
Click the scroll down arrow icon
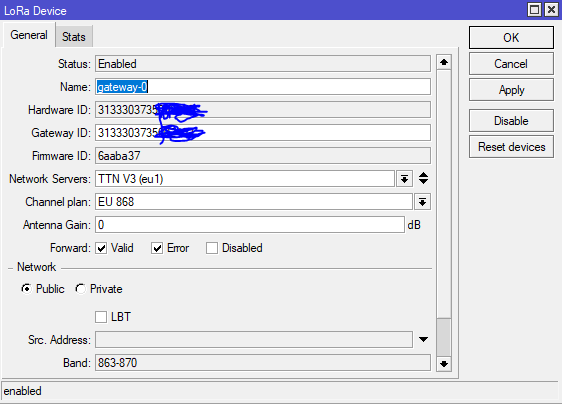pyautogui.click(x=444, y=364)
